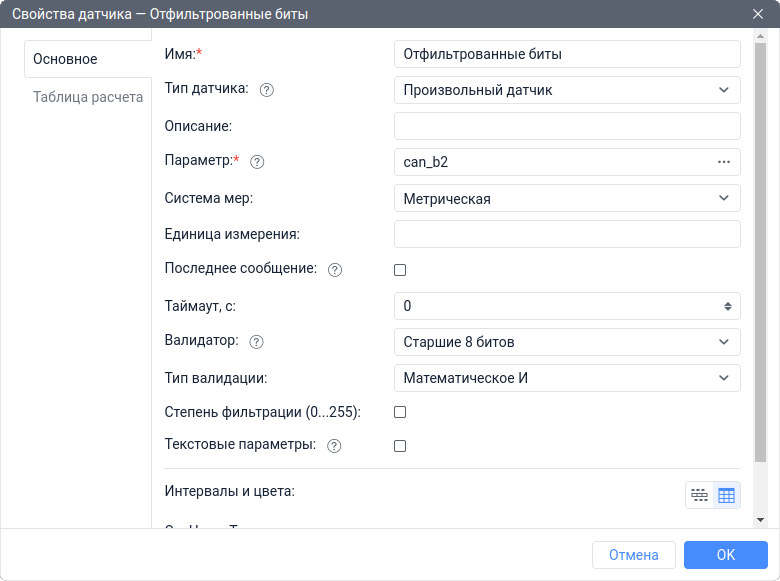Switch to Таблица расчета tab
780x581 pixels.
tap(88, 98)
